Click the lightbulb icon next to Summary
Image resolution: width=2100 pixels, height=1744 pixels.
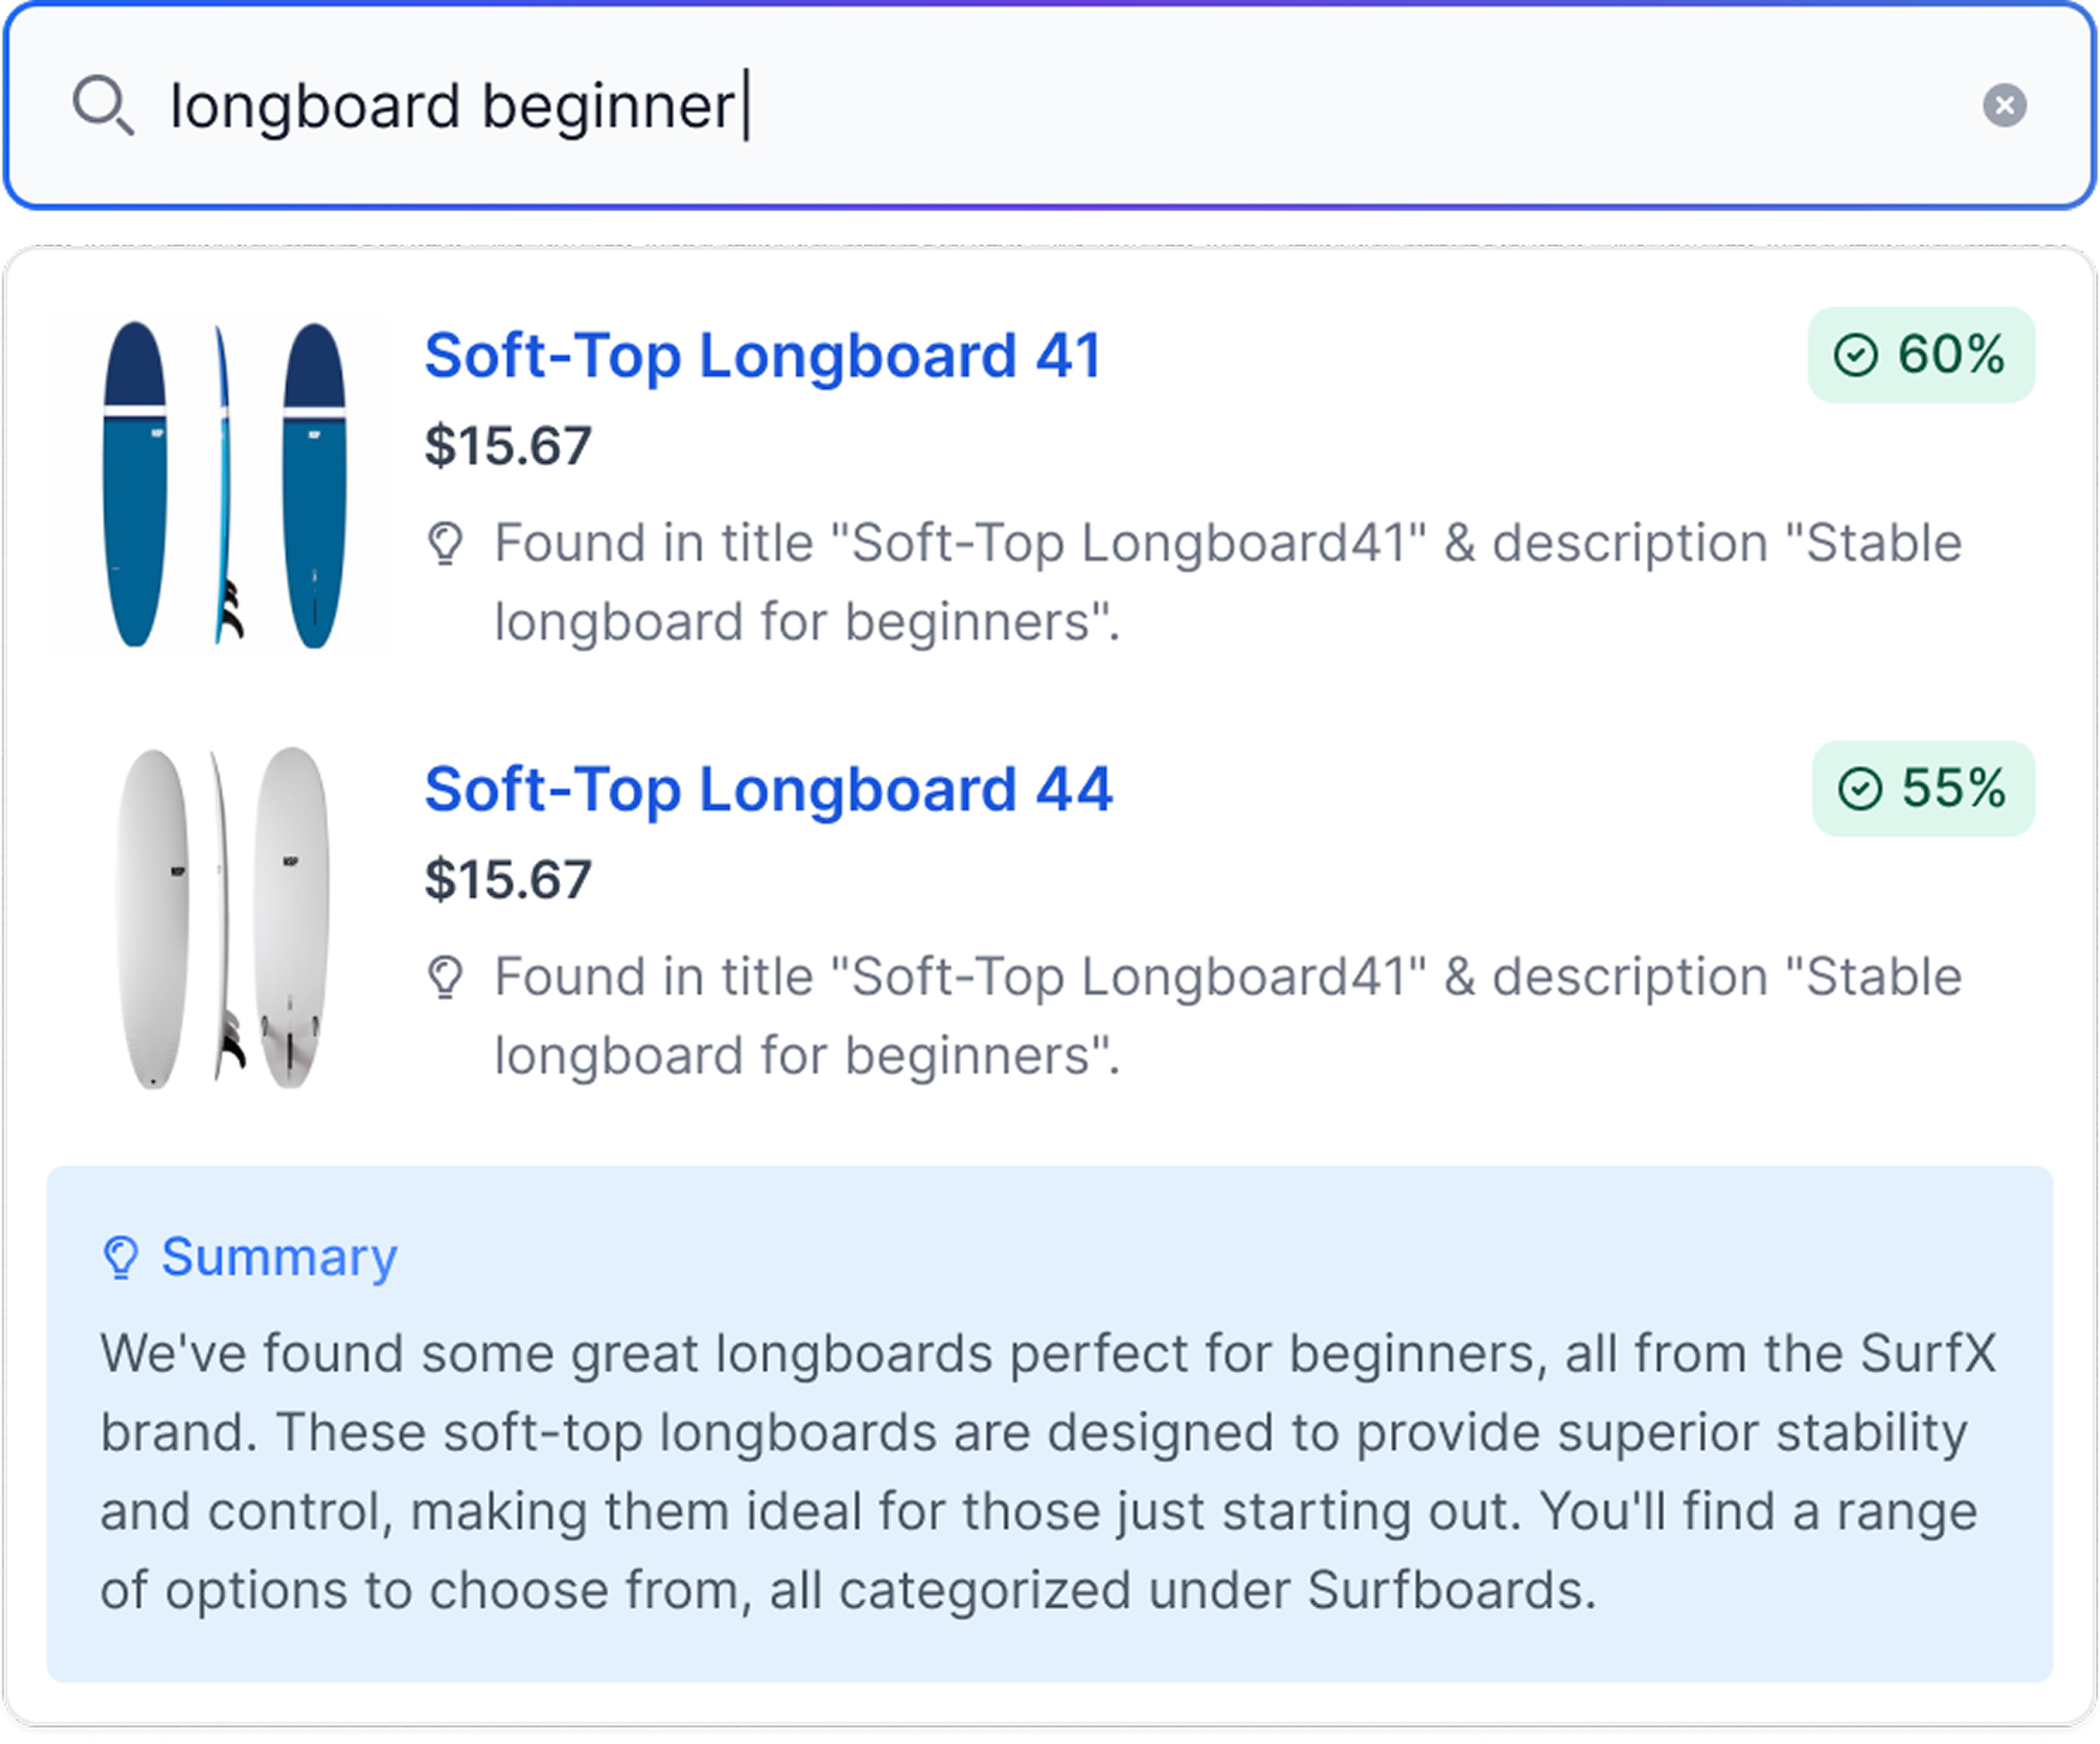(121, 1257)
